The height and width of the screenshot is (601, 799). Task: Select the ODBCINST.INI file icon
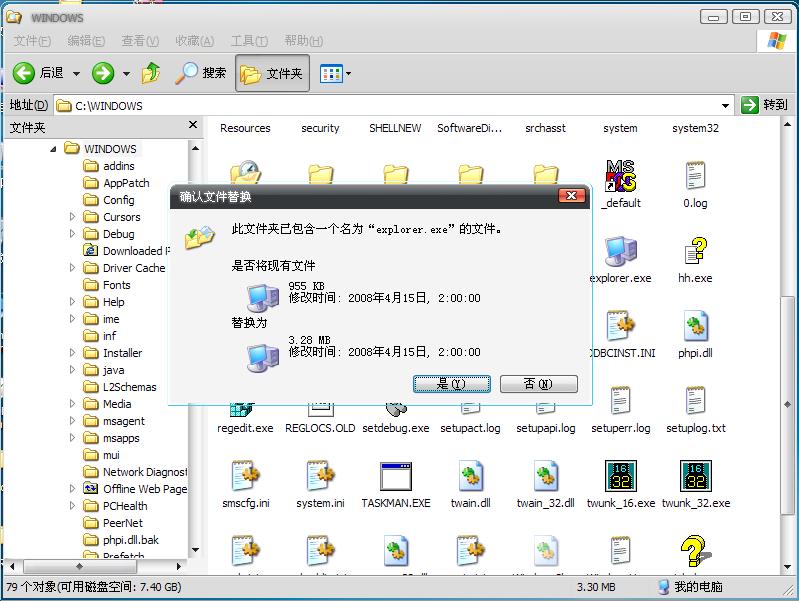pyautogui.click(x=620, y=326)
